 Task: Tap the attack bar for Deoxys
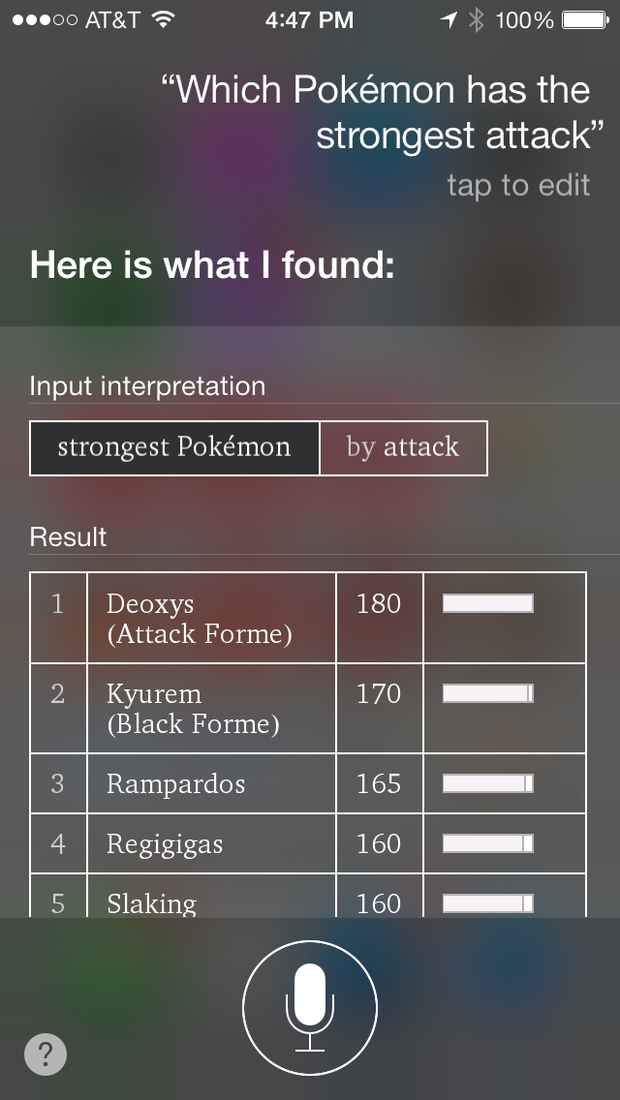pyautogui.click(x=488, y=603)
